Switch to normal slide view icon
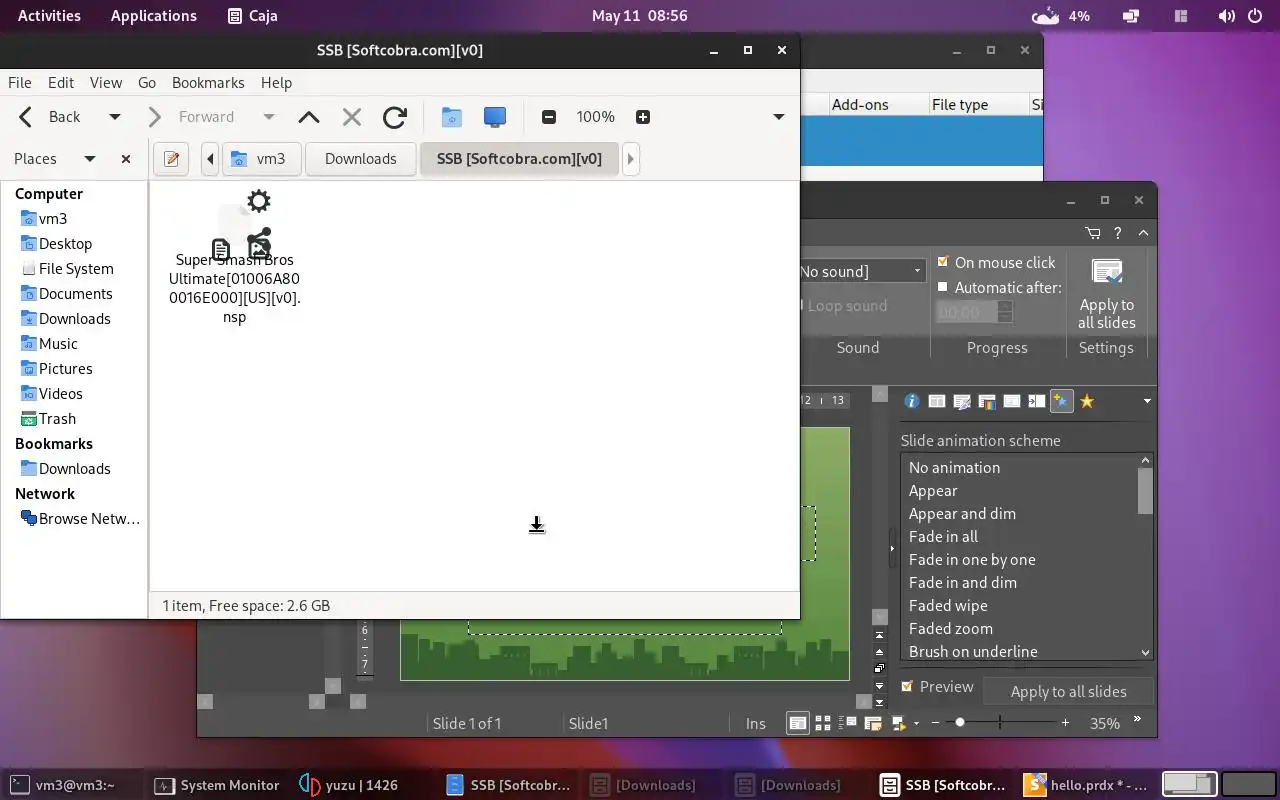Image resolution: width=1280 pixels, height=800 pixels. [798, 723]
